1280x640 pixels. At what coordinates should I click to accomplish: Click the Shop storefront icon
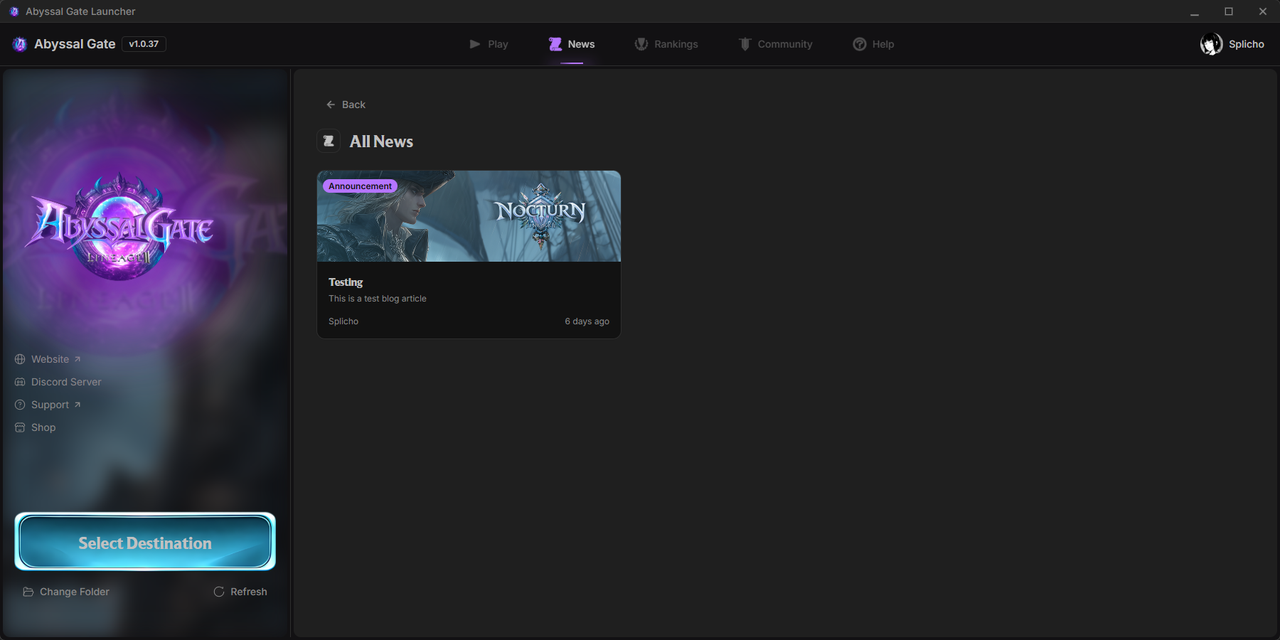tap(20, 427)
